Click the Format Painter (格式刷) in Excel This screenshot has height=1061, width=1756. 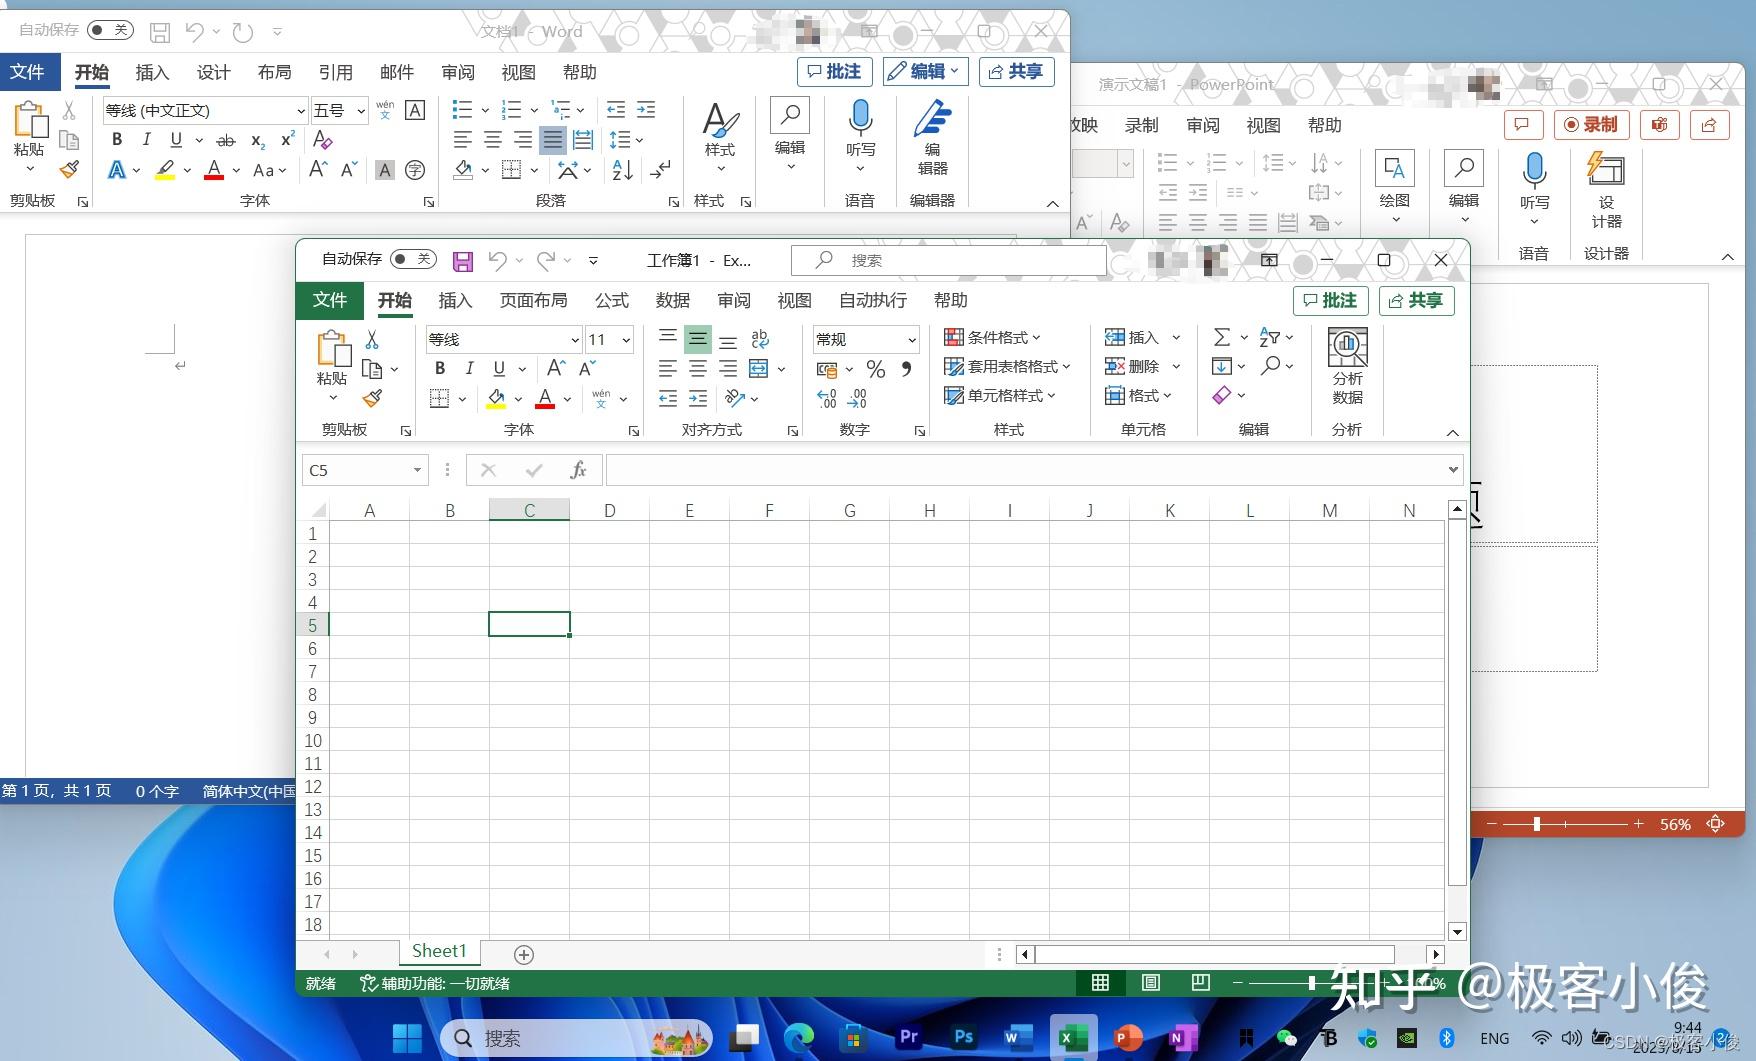pyautogui.click(x=373, y=397)
